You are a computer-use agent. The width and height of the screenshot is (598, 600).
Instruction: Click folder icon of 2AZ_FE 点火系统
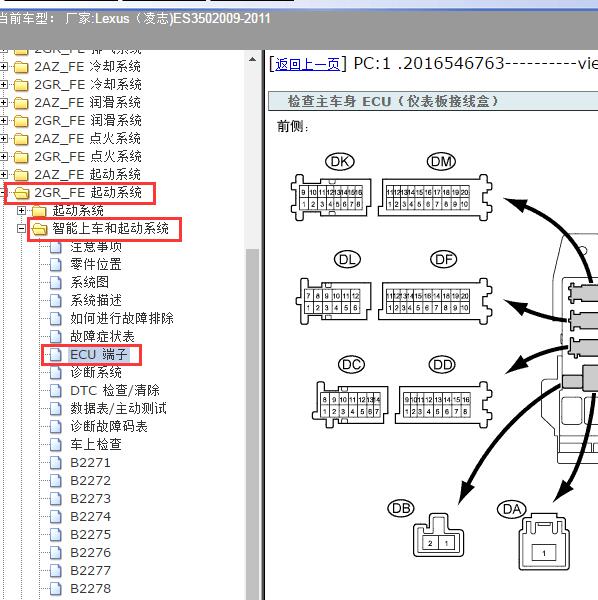click(x=21, y=139)
